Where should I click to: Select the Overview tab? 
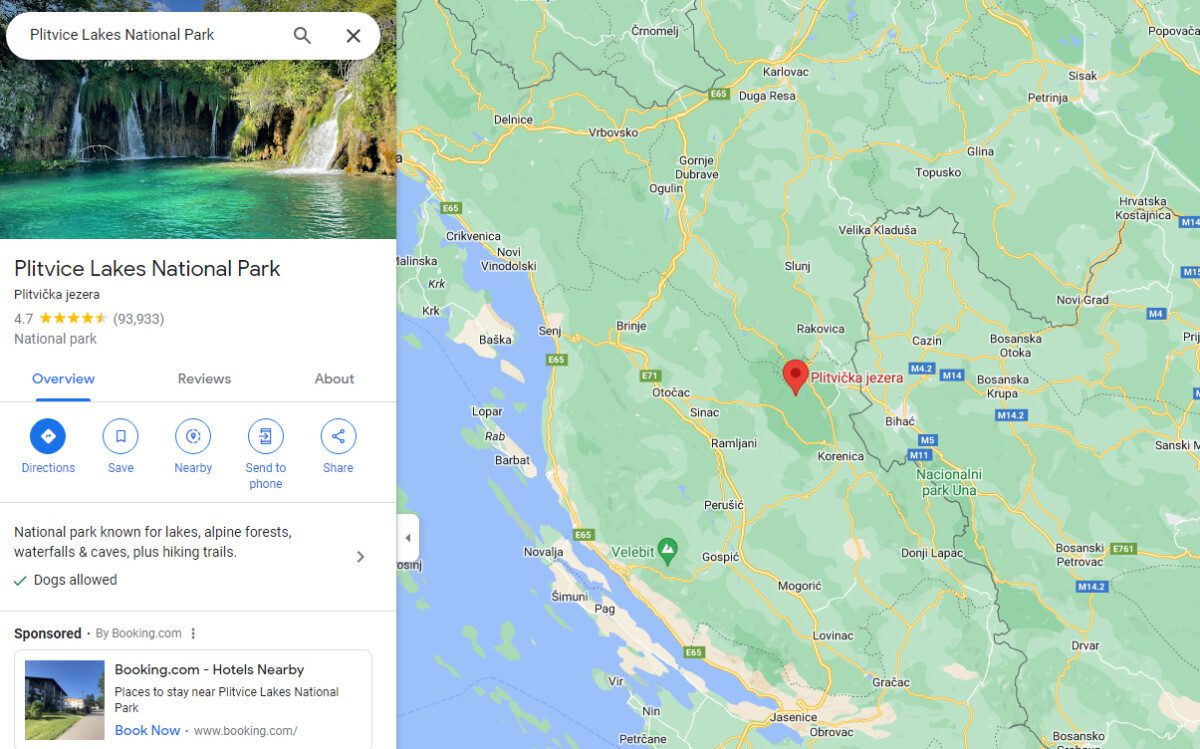coord(63,379)
